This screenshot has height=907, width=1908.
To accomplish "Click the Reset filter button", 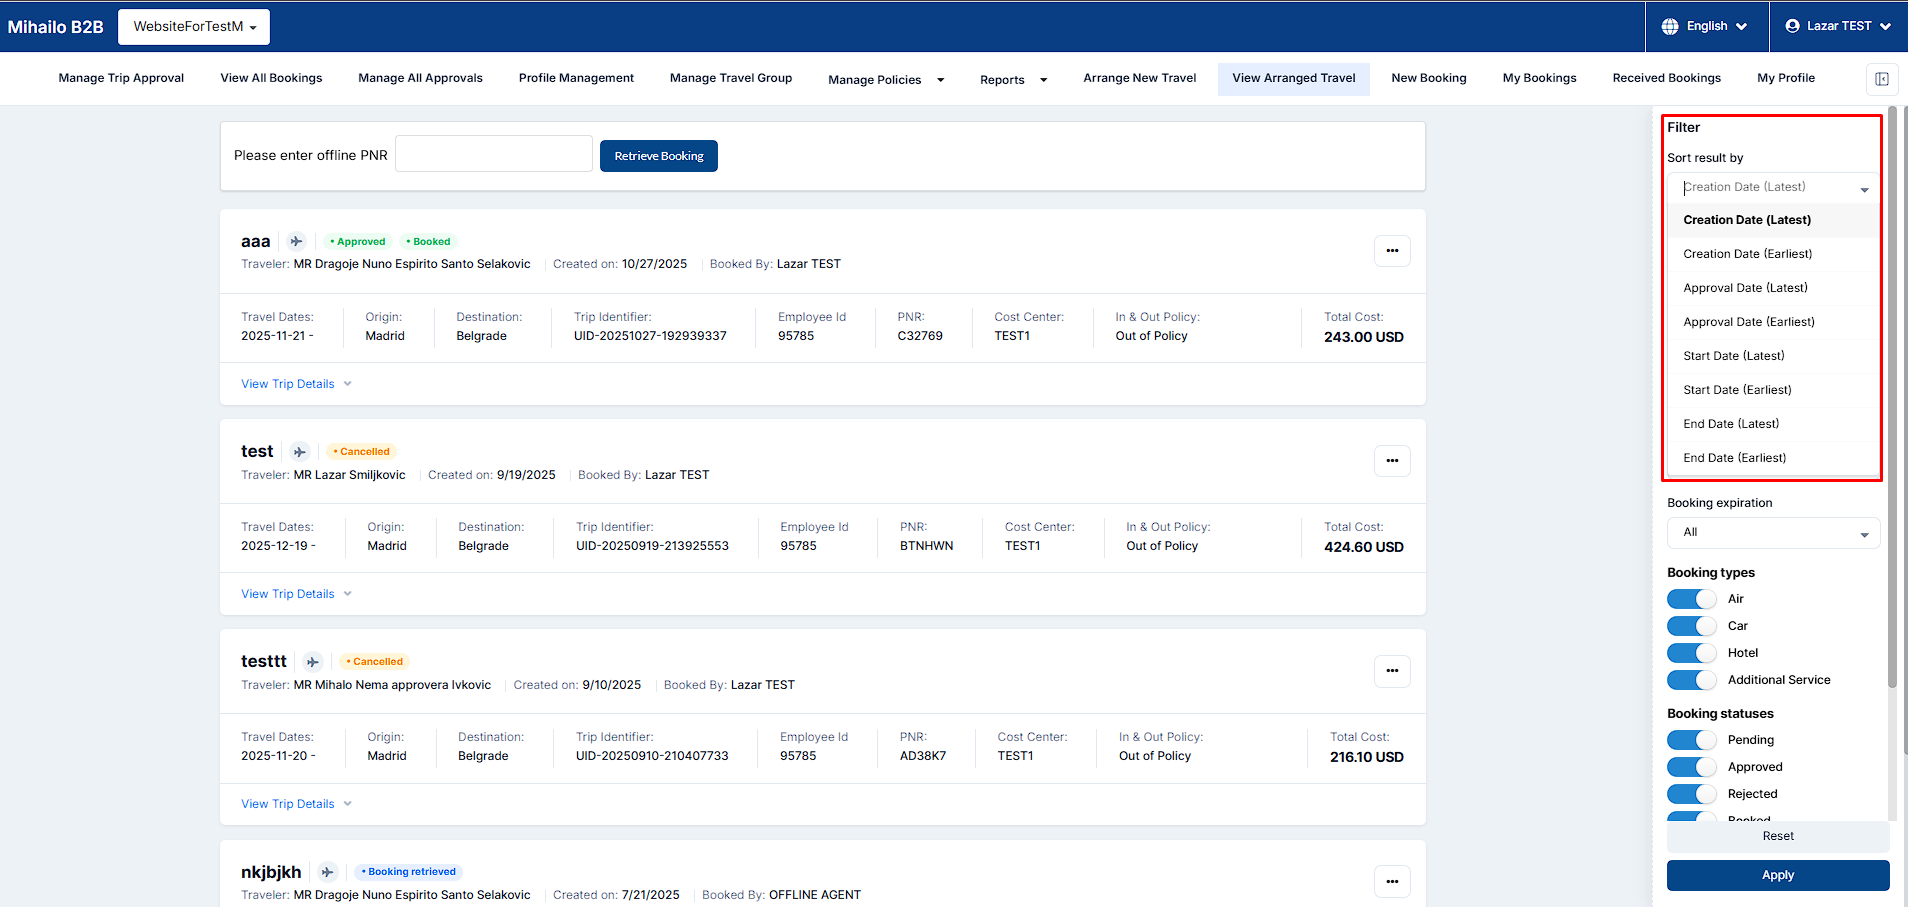I will pyautogui.click(x=1778, y=836).
